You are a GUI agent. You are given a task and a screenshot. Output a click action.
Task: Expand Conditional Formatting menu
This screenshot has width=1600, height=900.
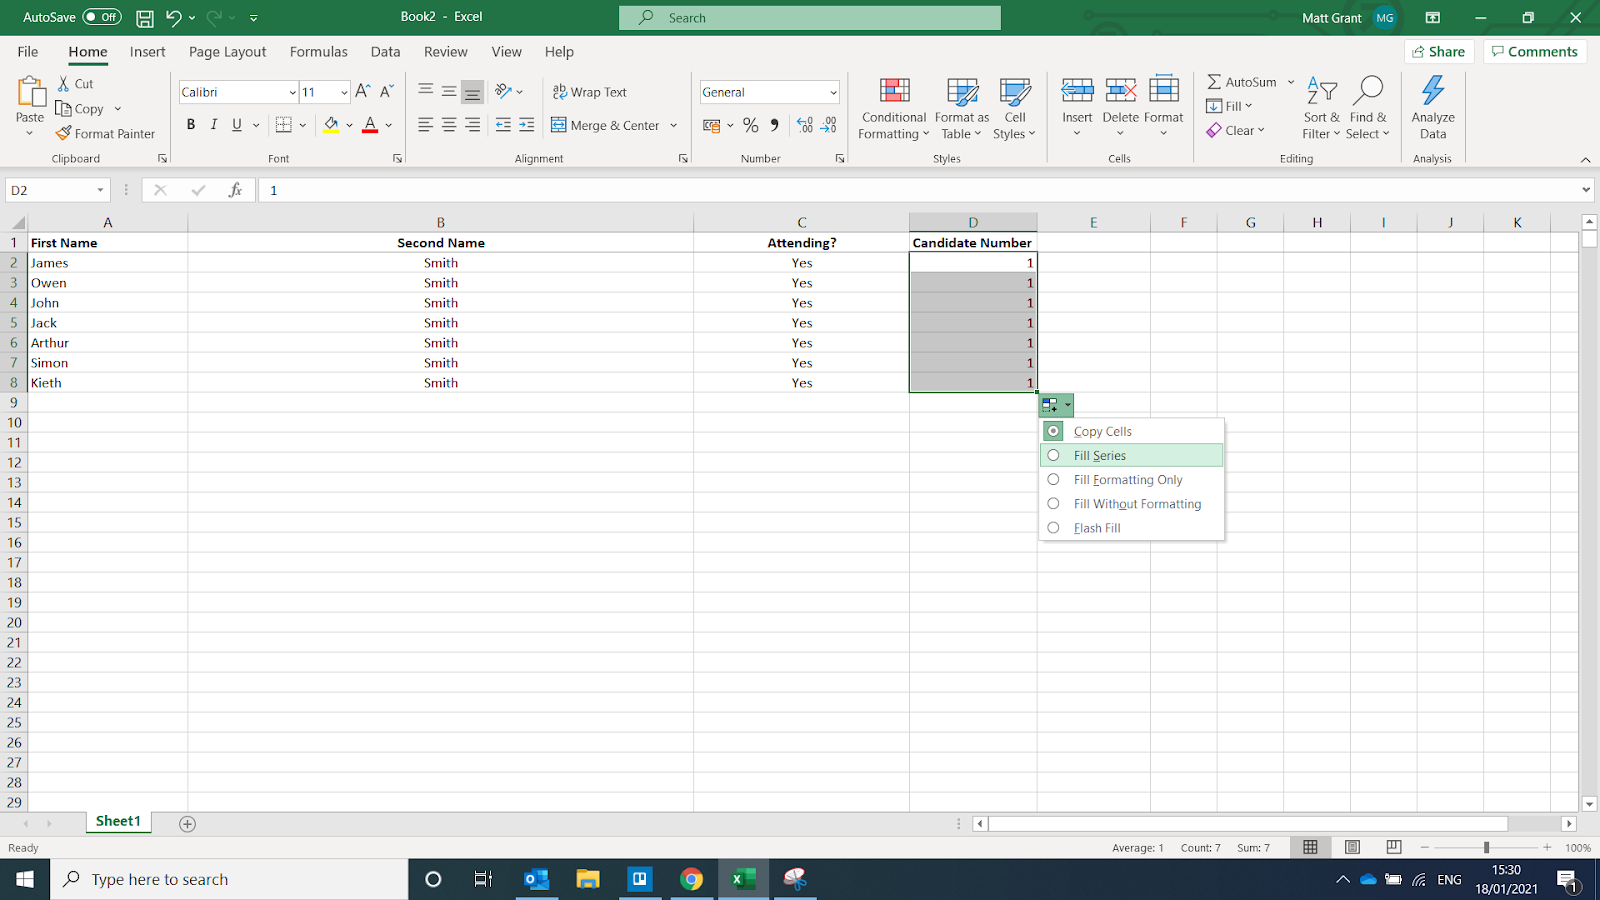pos(894,108)
